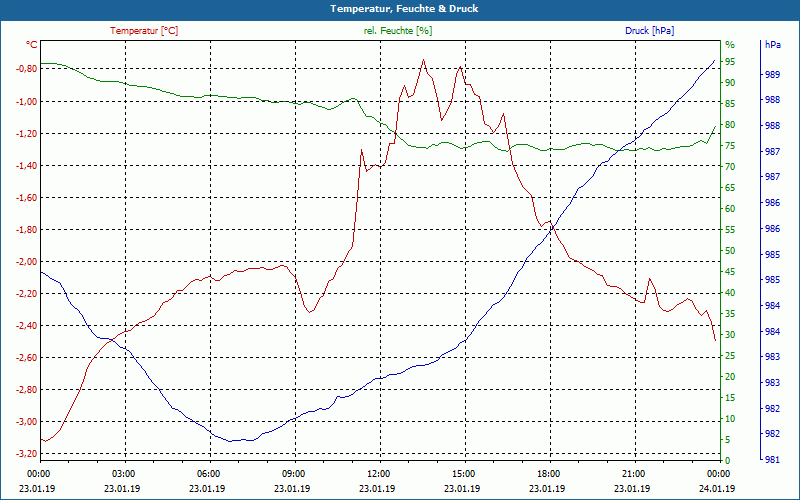Select the red Temperatur [°C] legend label

pos(144,31)
